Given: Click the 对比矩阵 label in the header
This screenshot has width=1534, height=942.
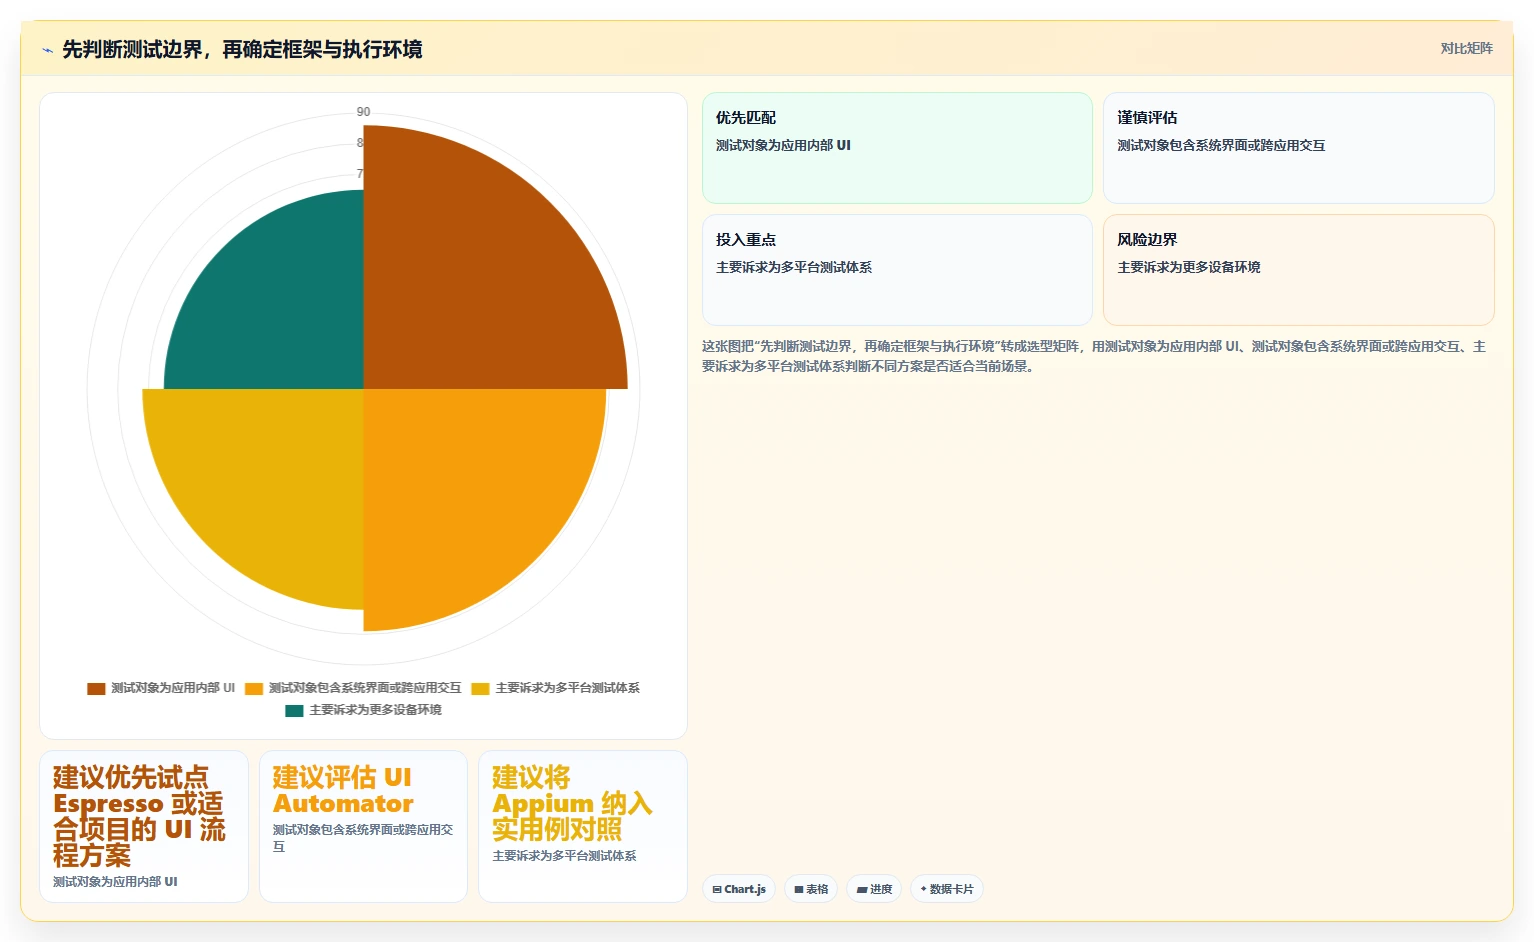Looking at the screenshot, I should (x=1466, y=48).
